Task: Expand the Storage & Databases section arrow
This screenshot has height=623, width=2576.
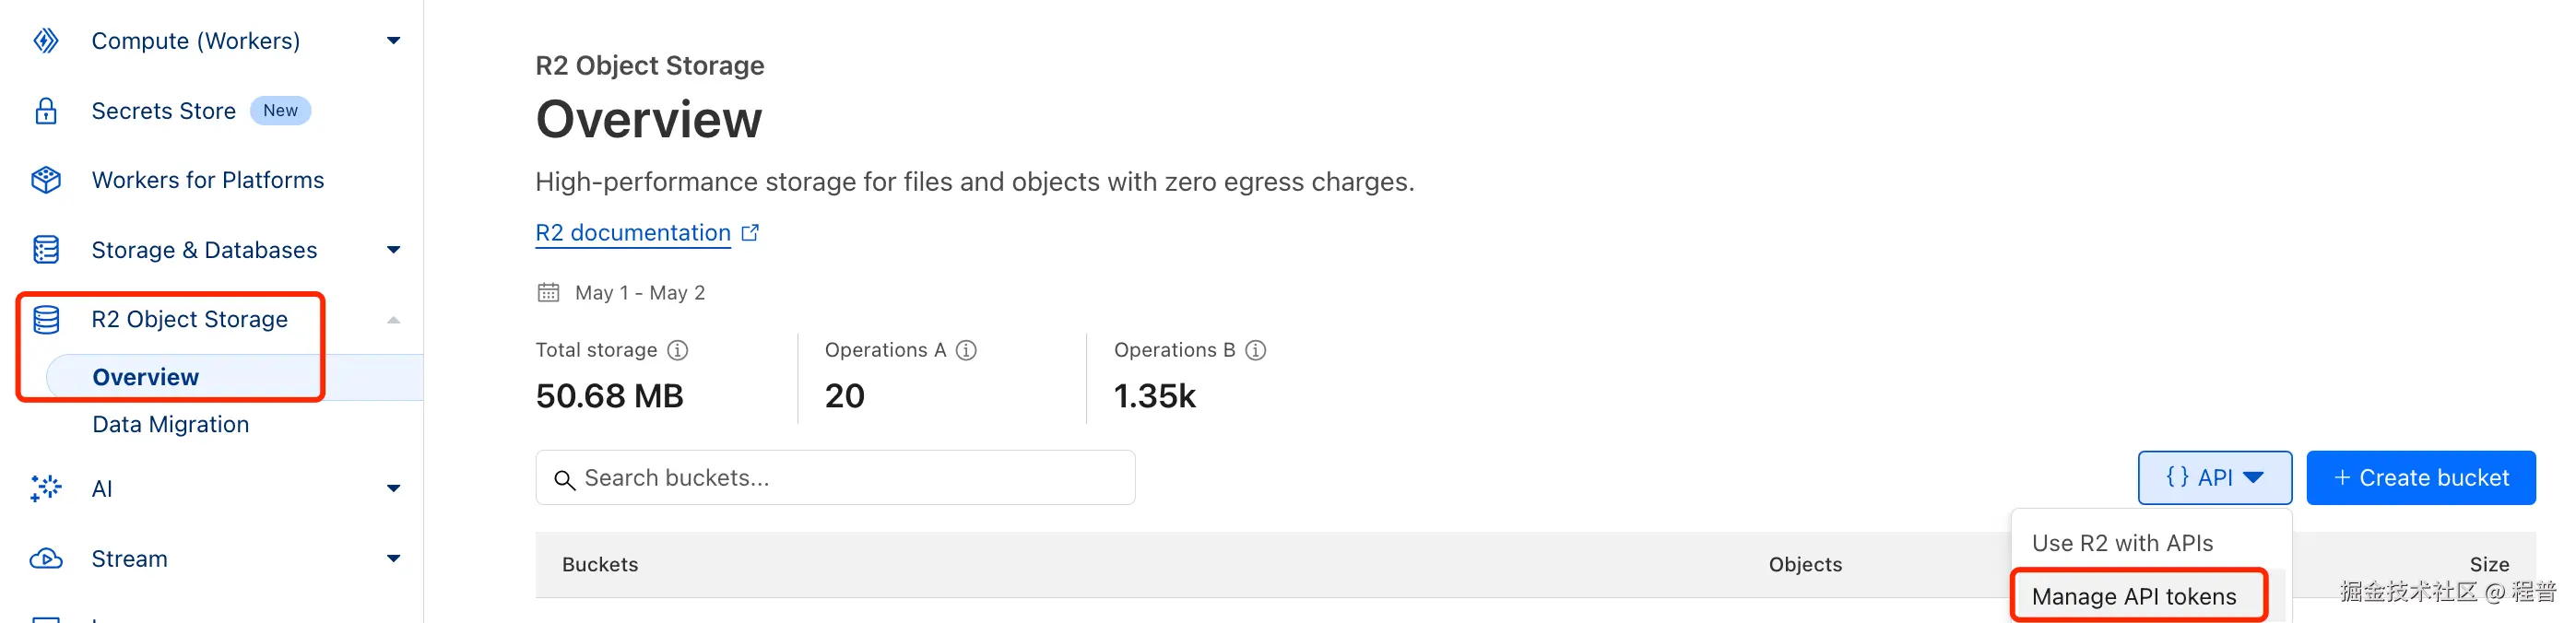Action: click(394, 250)
